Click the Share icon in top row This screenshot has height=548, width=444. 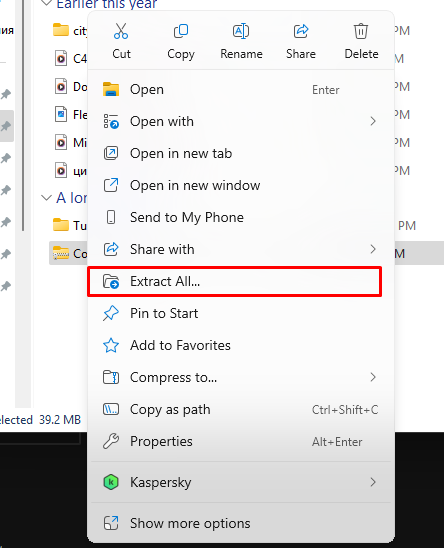[x=301, y=31]
